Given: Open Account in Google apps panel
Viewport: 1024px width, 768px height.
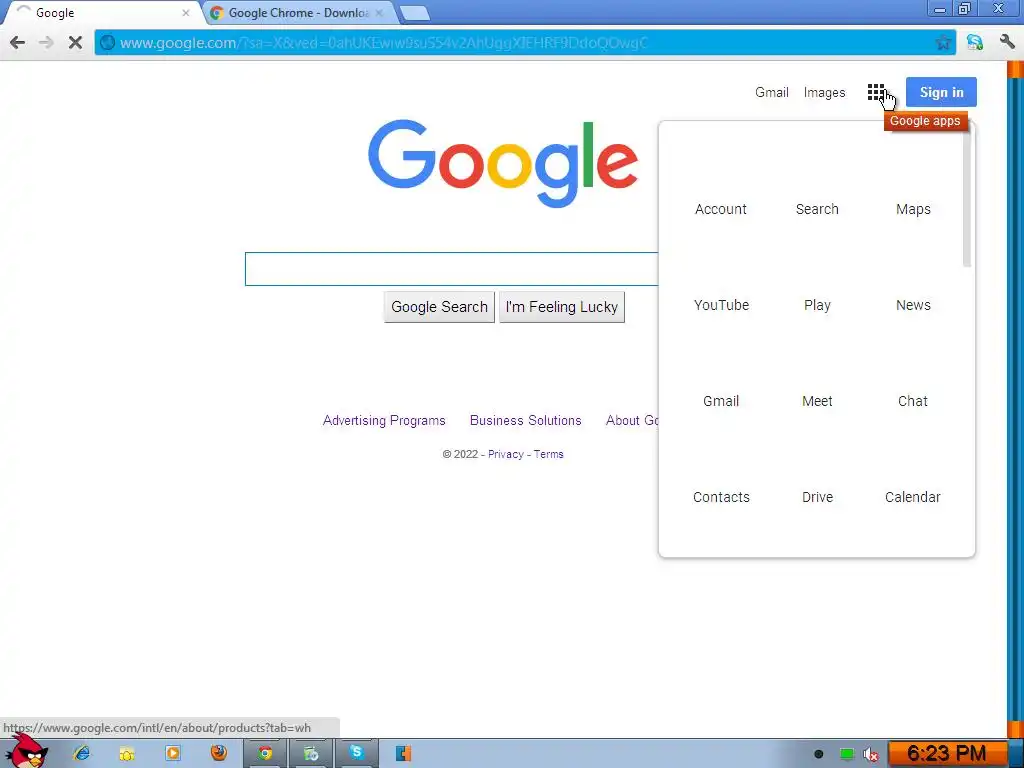Looking at the screenshot, I should [720, 209].
